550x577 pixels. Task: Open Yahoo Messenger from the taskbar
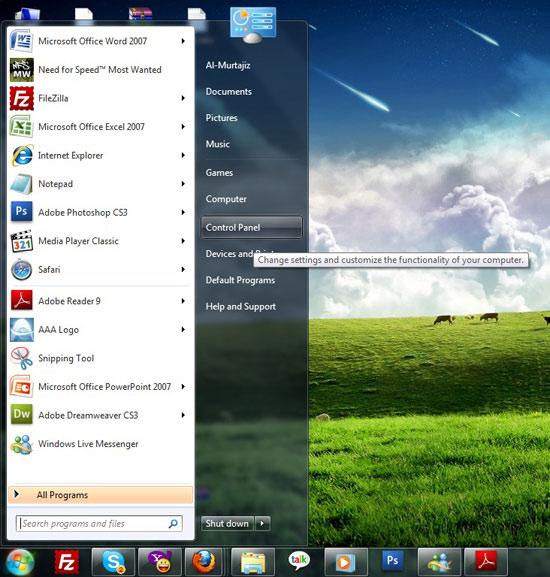160,562
